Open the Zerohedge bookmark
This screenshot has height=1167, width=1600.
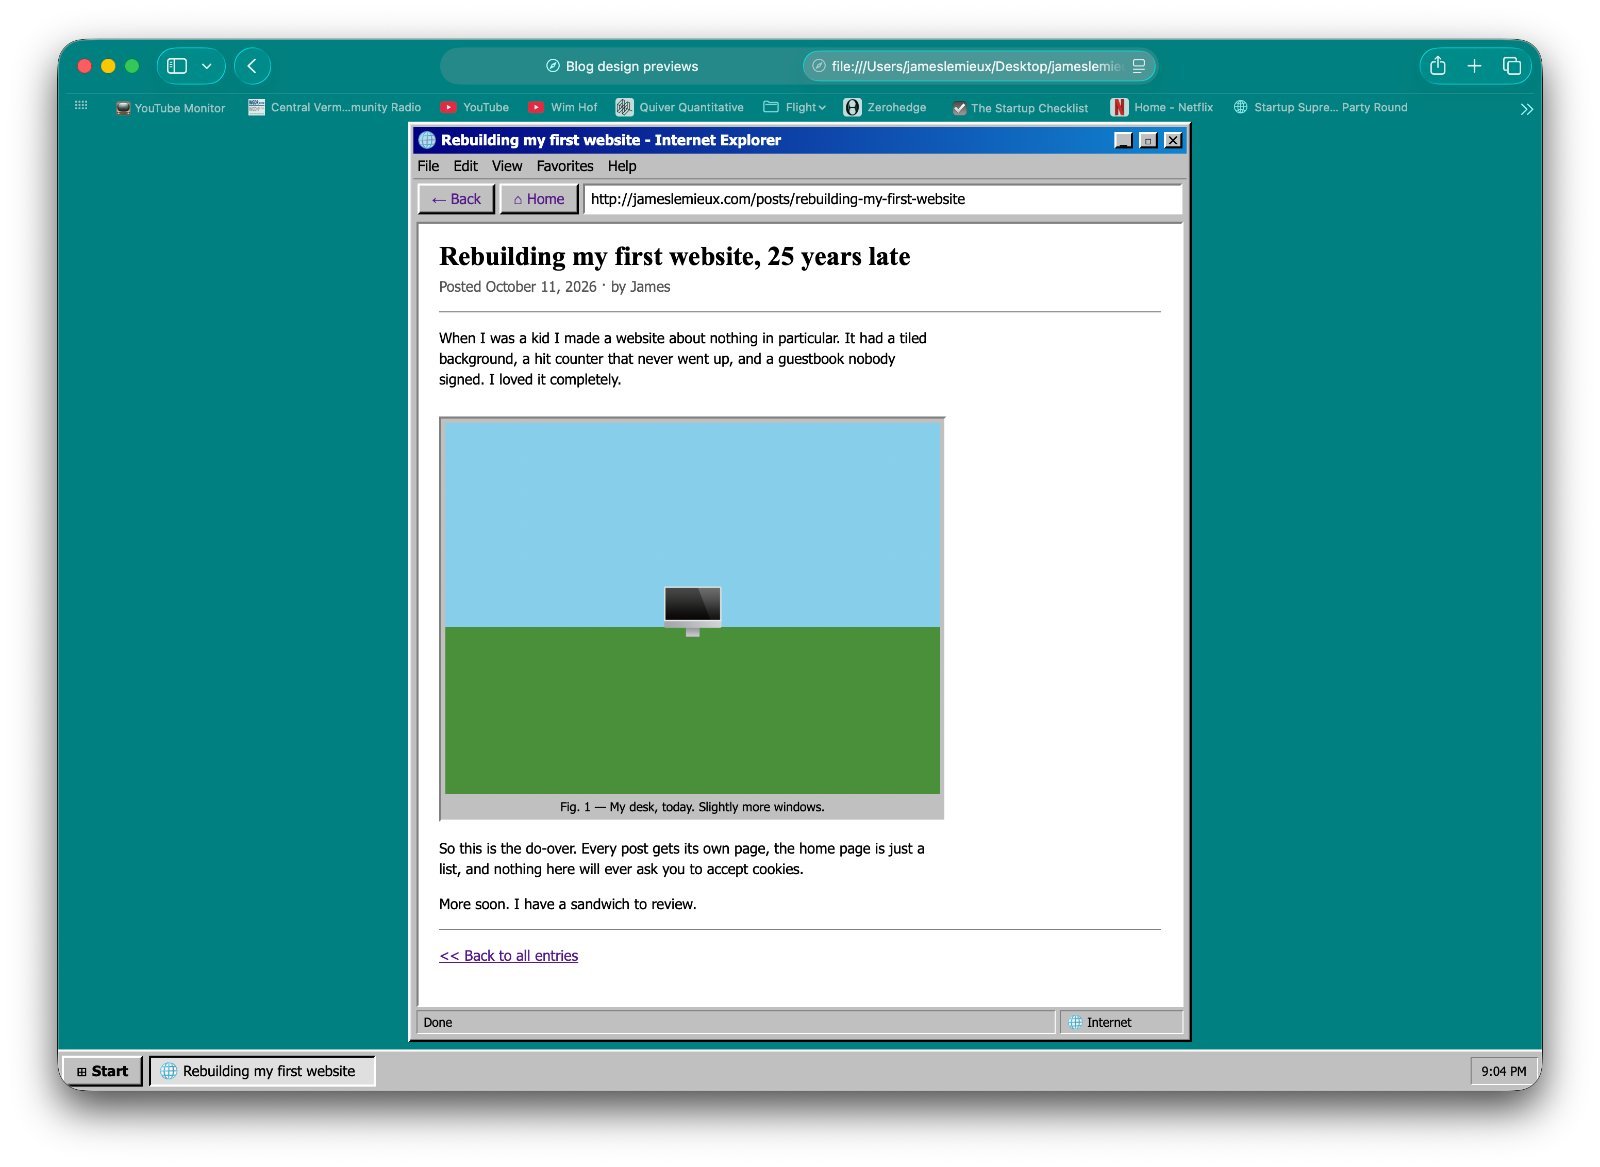point(885,107)
